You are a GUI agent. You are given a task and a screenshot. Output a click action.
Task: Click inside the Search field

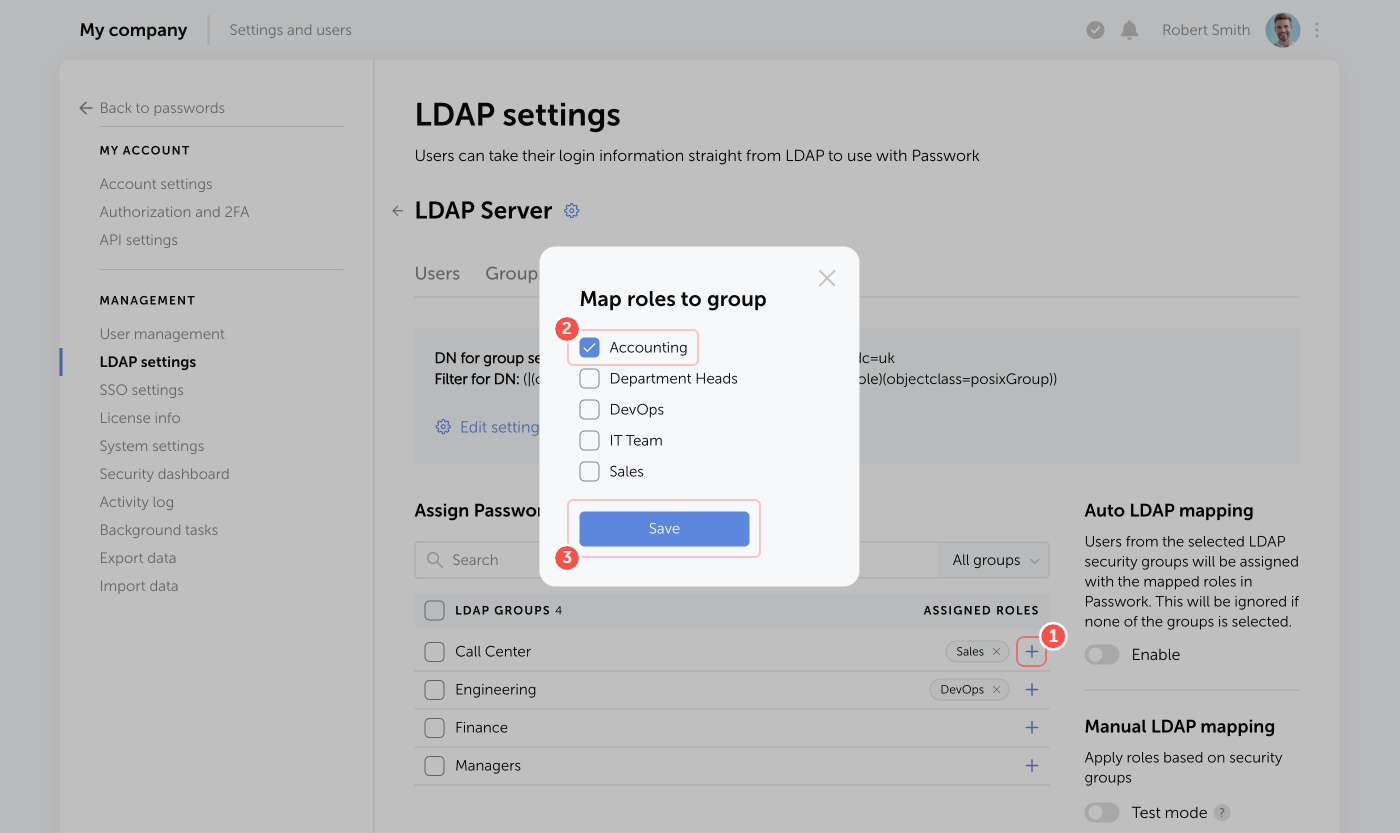pyautogui.click(x=490, y=559)
